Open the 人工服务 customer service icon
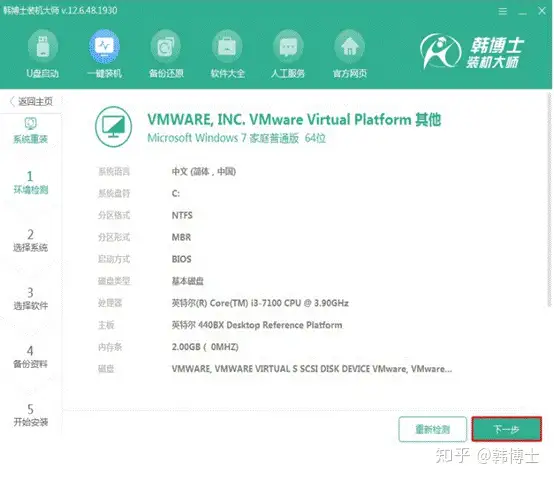The width and height of the screenshot is (554, 479). pyautogui.click(x=288, y=47)
